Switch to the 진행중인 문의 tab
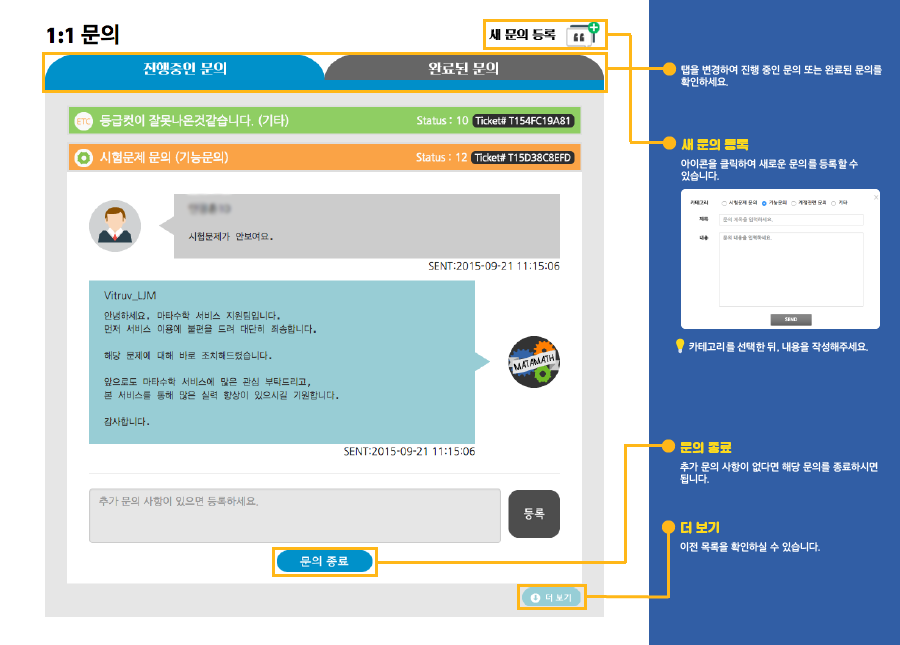900x645 pixels. (x=185, y=69)
